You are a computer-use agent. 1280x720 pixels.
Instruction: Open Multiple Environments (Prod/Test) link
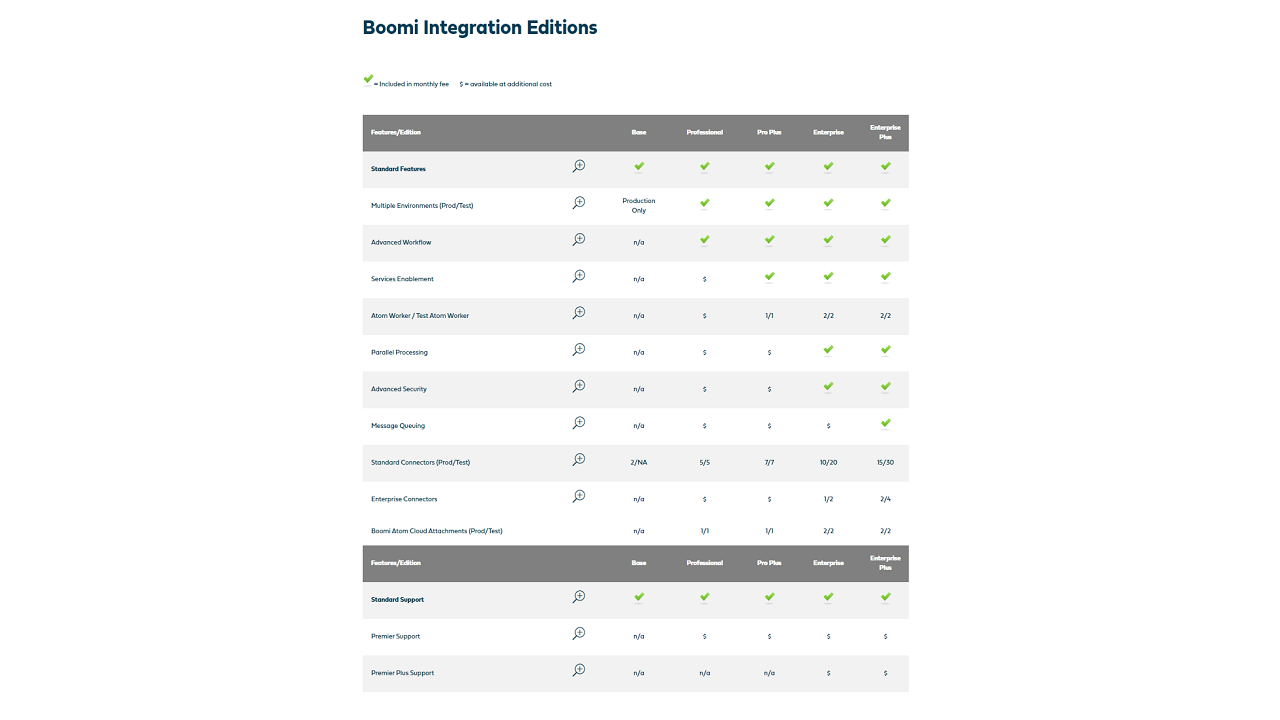tap(422, 206)
